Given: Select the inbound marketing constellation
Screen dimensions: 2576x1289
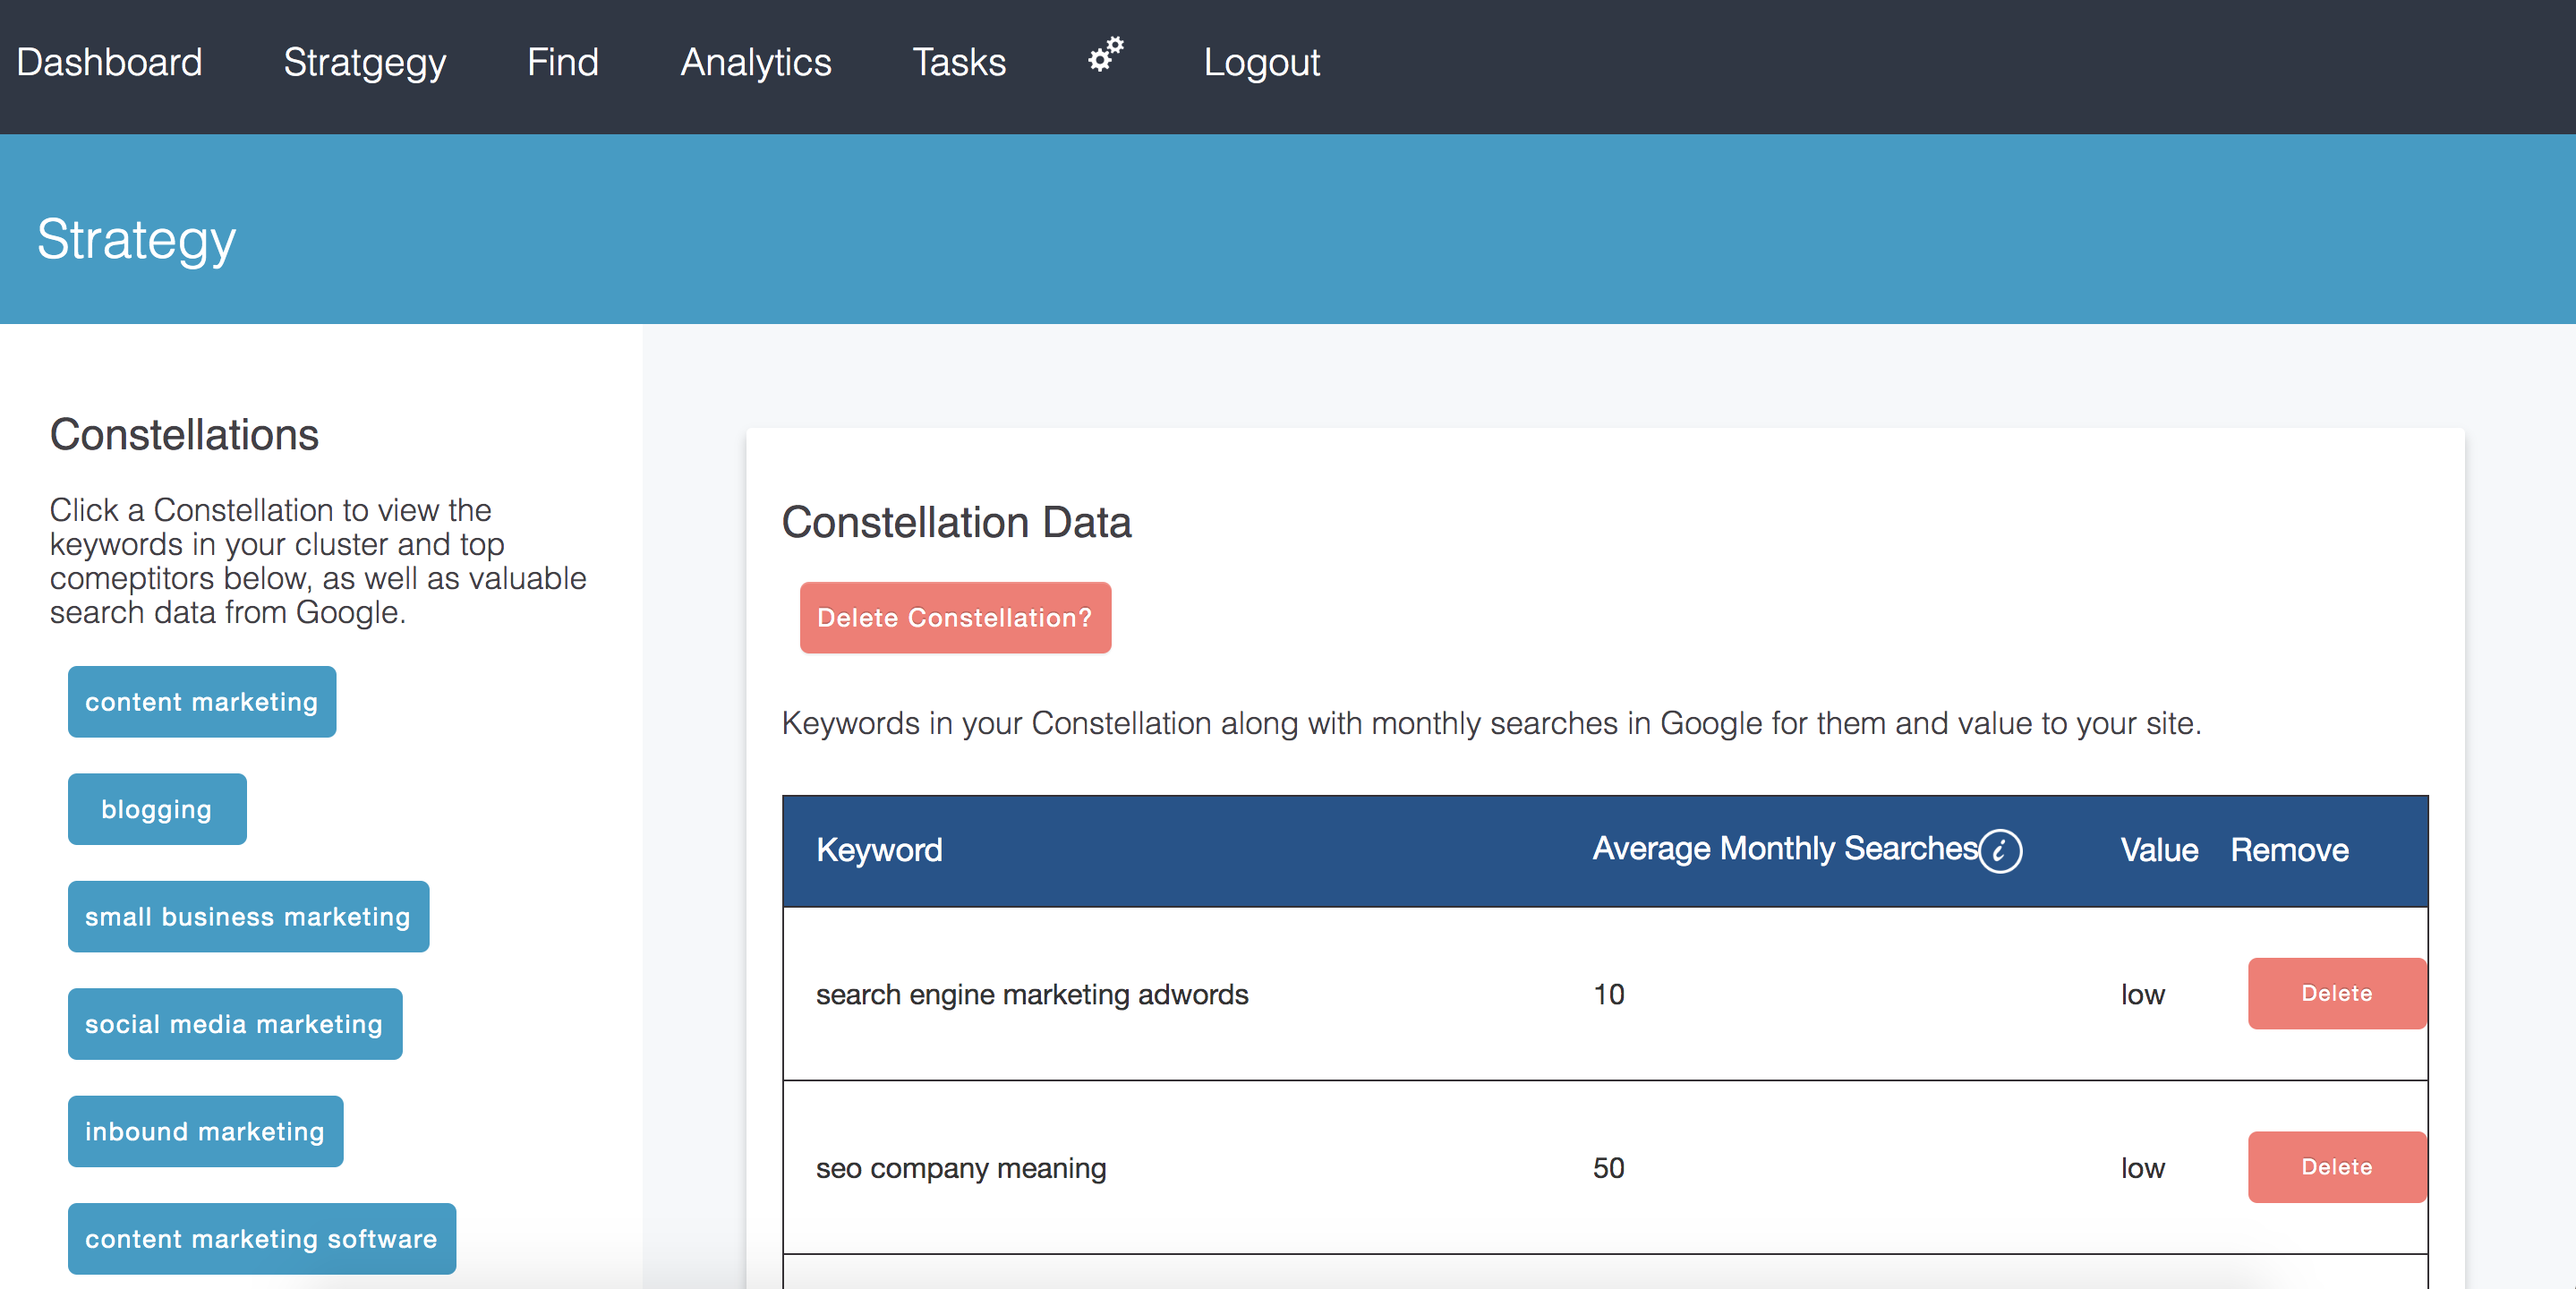Looking at the screenshot, I should click(x=205, y=1131).
